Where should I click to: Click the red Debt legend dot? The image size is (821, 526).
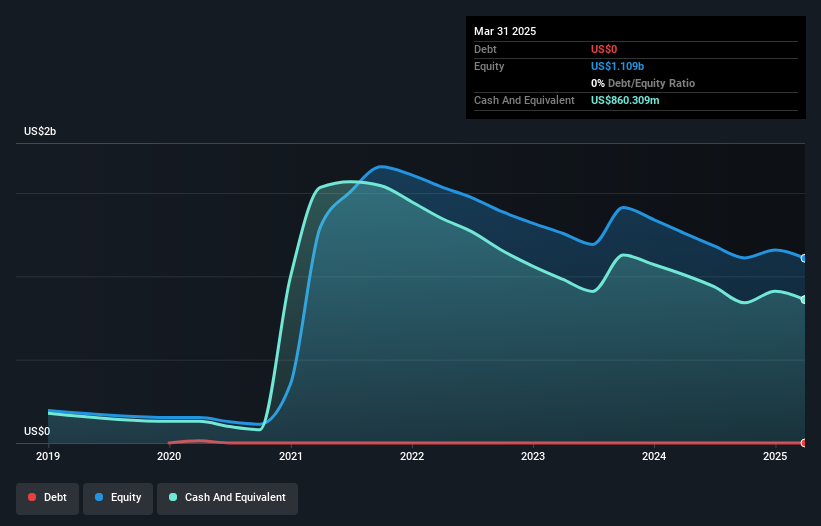click(x=32, y=497)
